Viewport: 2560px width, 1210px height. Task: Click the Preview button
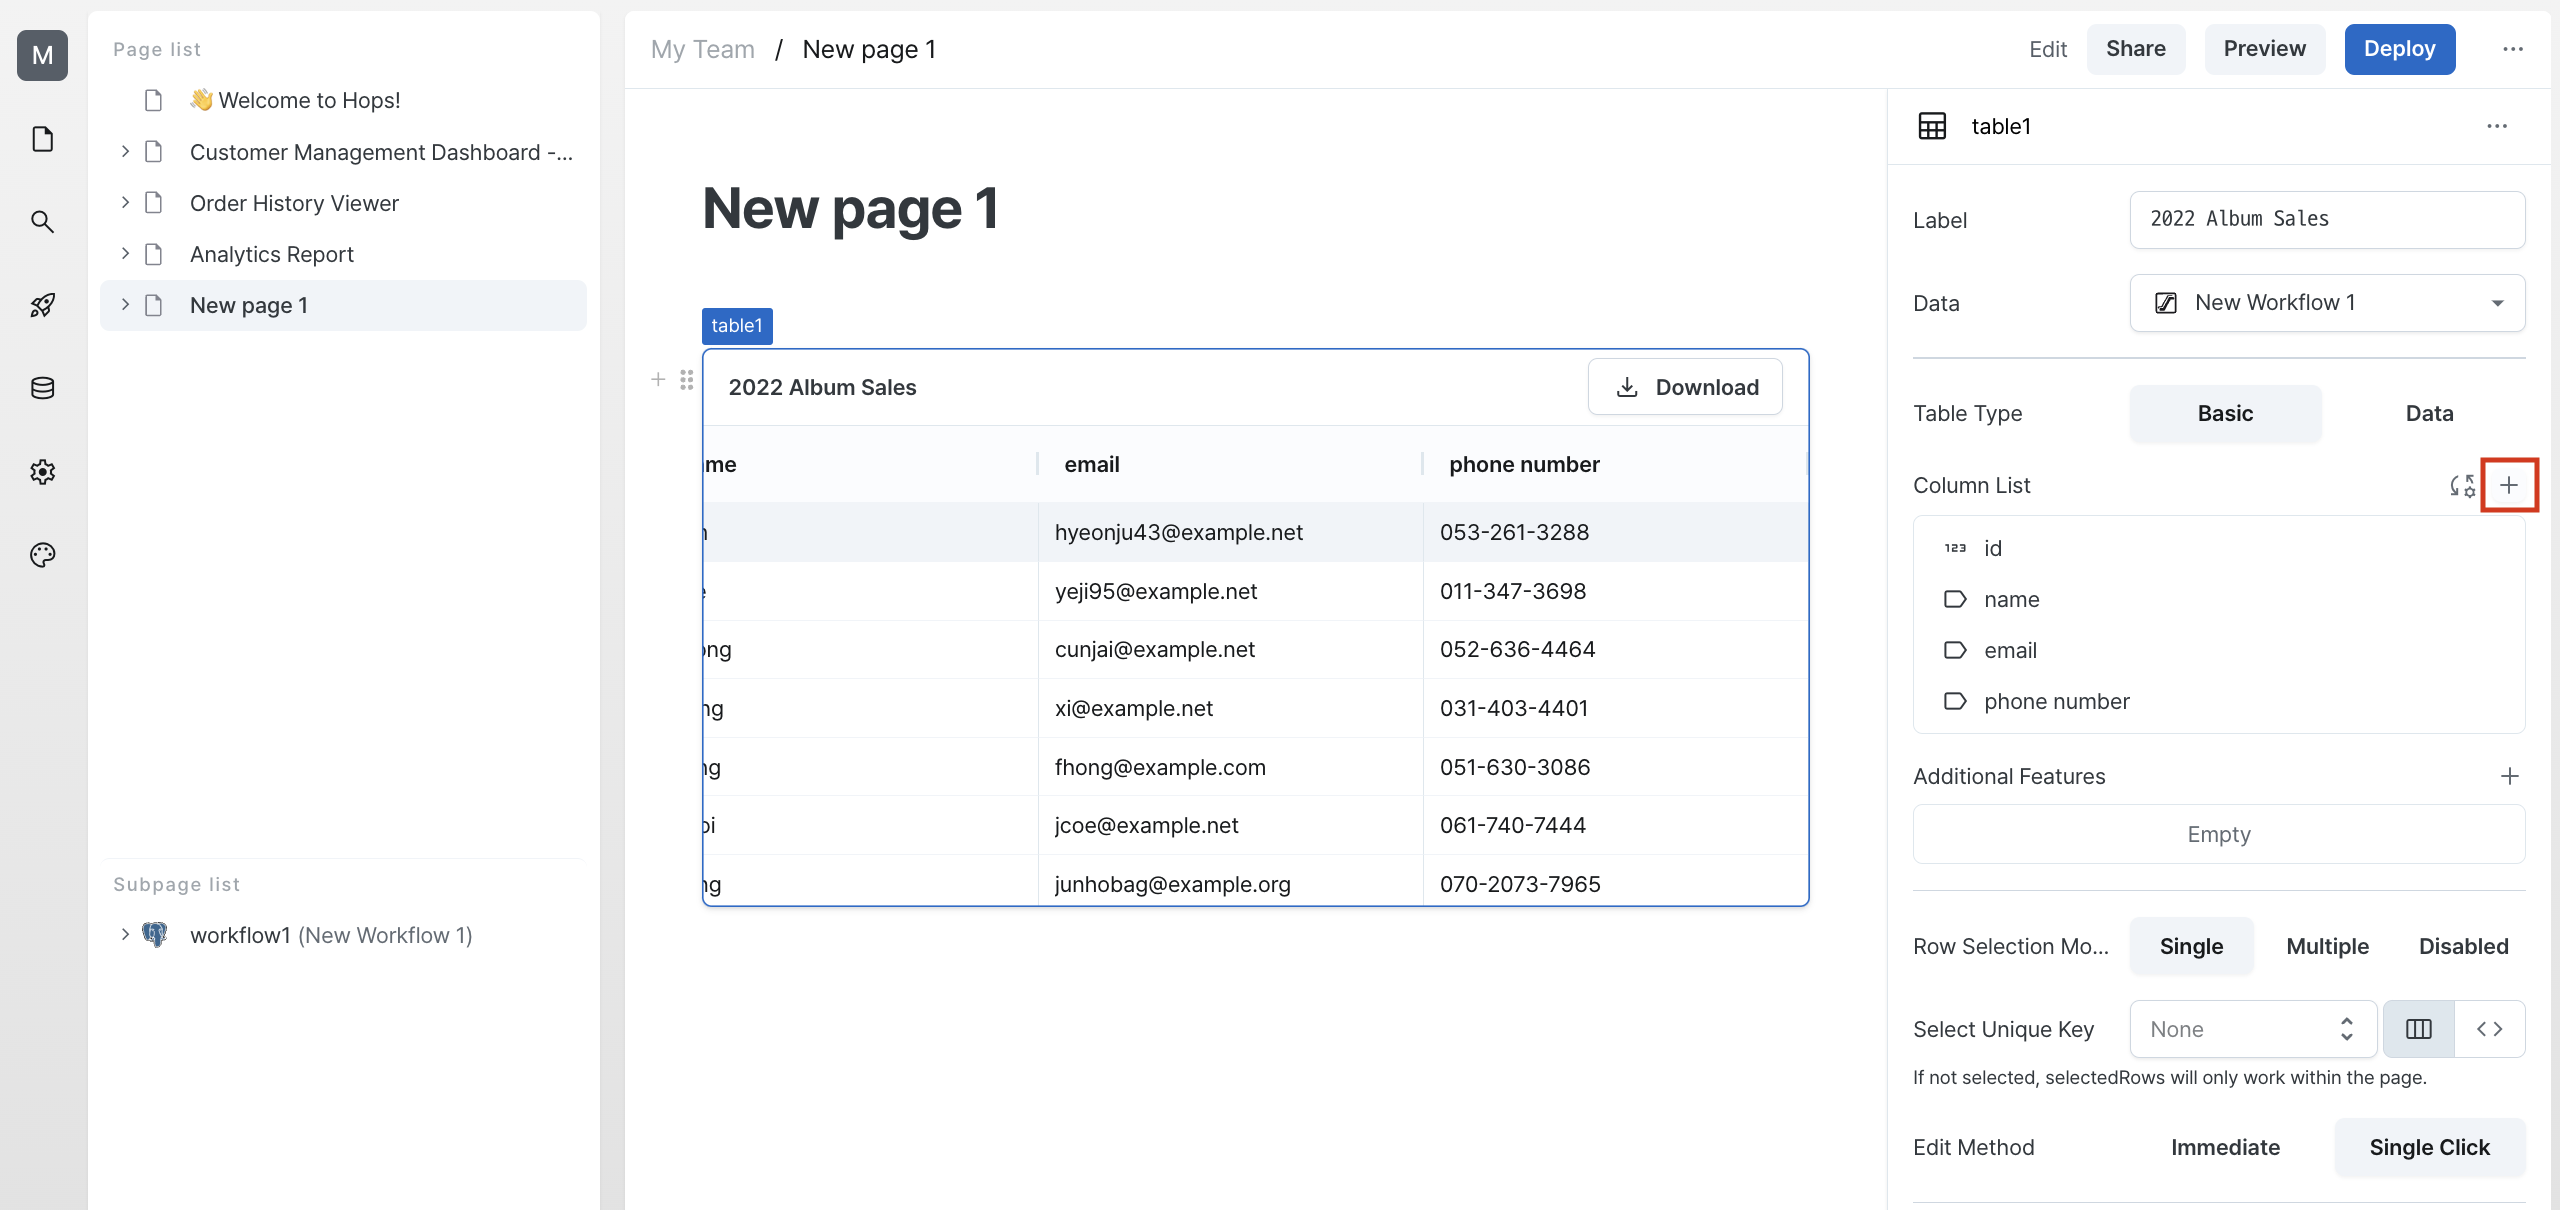pos(2264,49)
